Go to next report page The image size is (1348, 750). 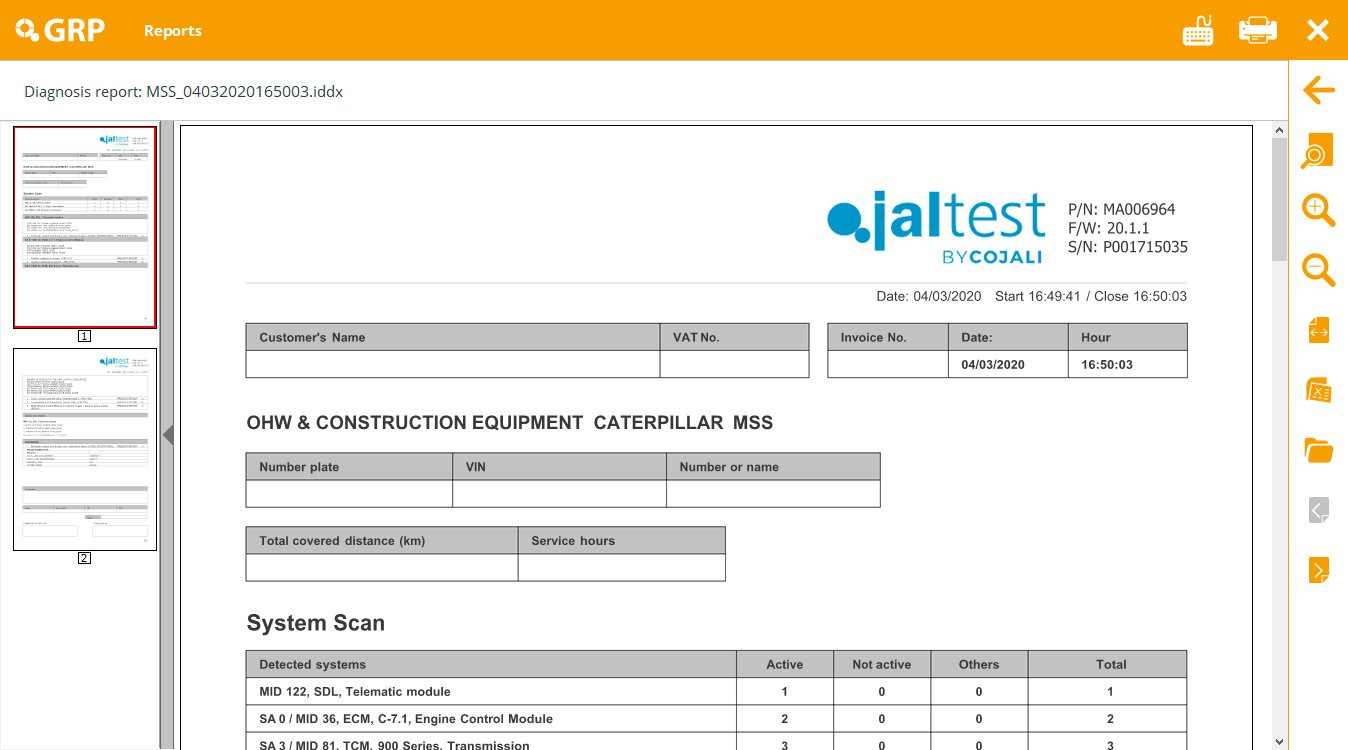click(x=1318, y=570)
